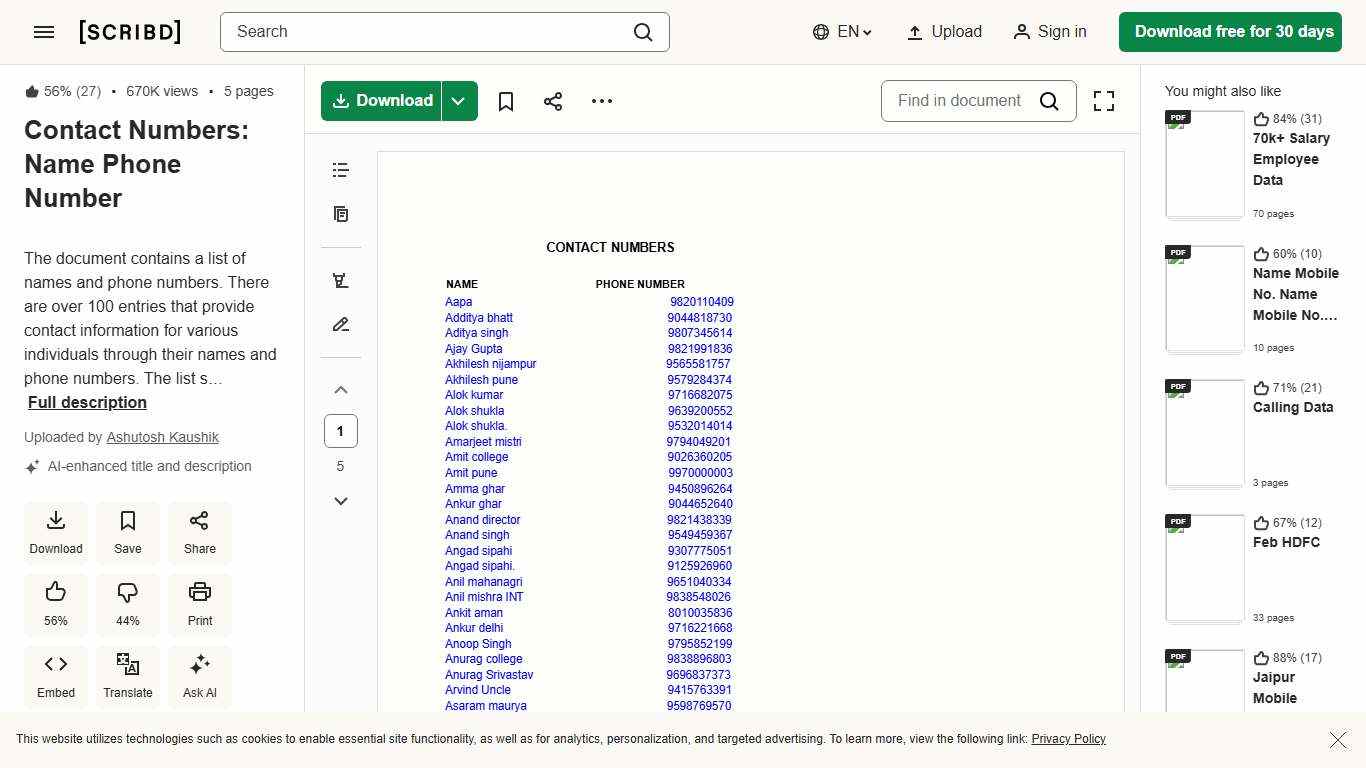This screenshot has height=768, width=1366.
Task: Click the Print icon
Action: [x=199, y=604]
